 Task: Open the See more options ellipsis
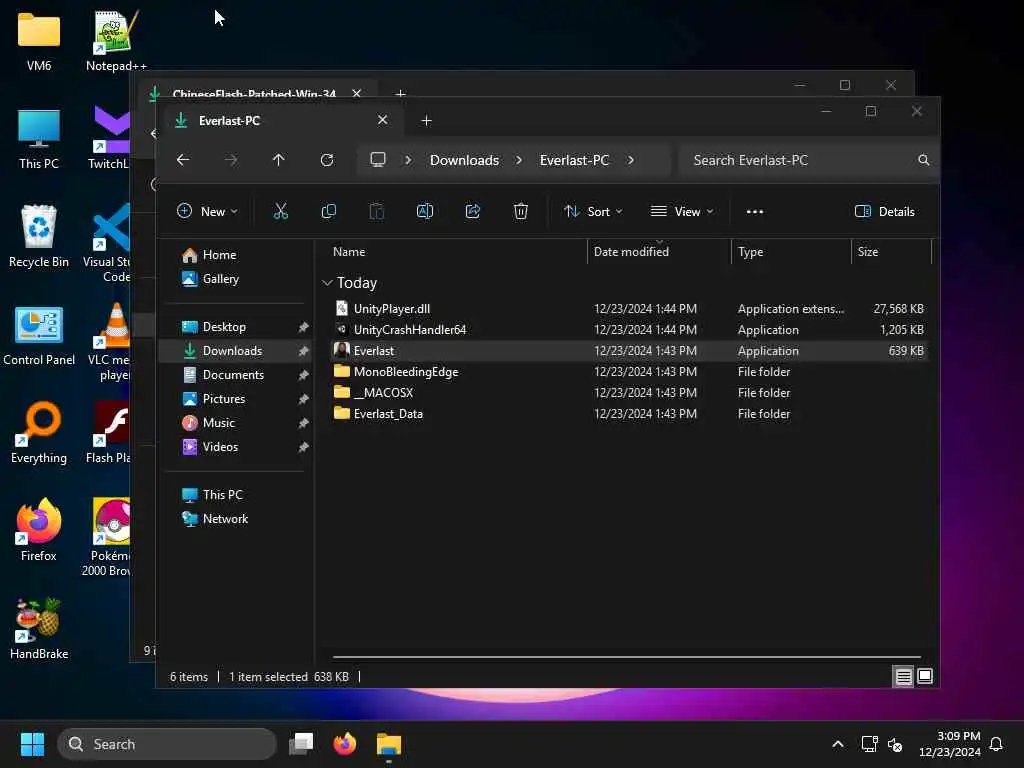click(x=755, y=212)
